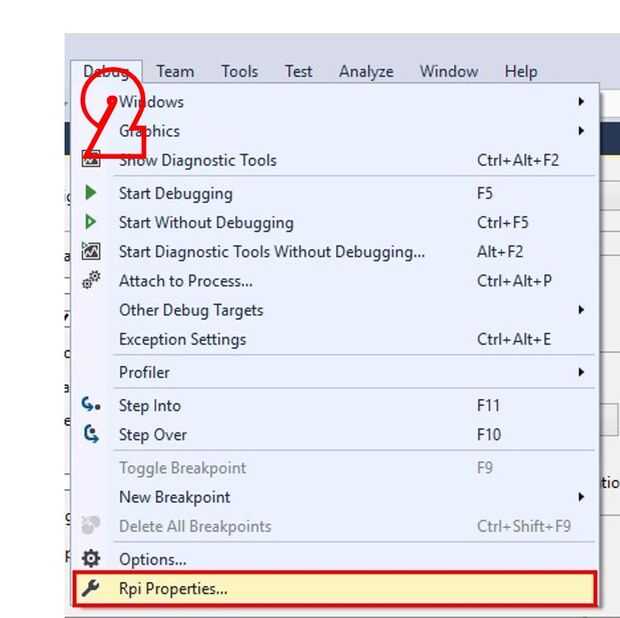Expand the Graphics submenu arrow
Image resolution: width=620 pixels, height=618 pixels.
(580, 131)
